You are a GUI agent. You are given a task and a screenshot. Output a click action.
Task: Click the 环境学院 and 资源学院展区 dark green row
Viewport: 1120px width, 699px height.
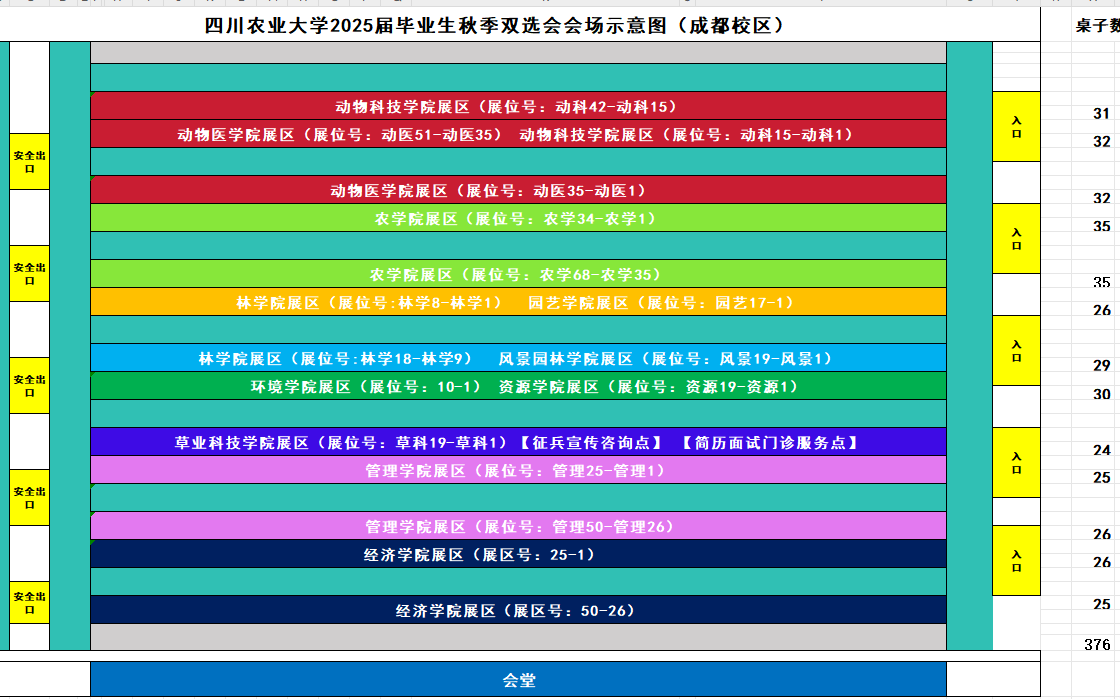pos(518,386)
